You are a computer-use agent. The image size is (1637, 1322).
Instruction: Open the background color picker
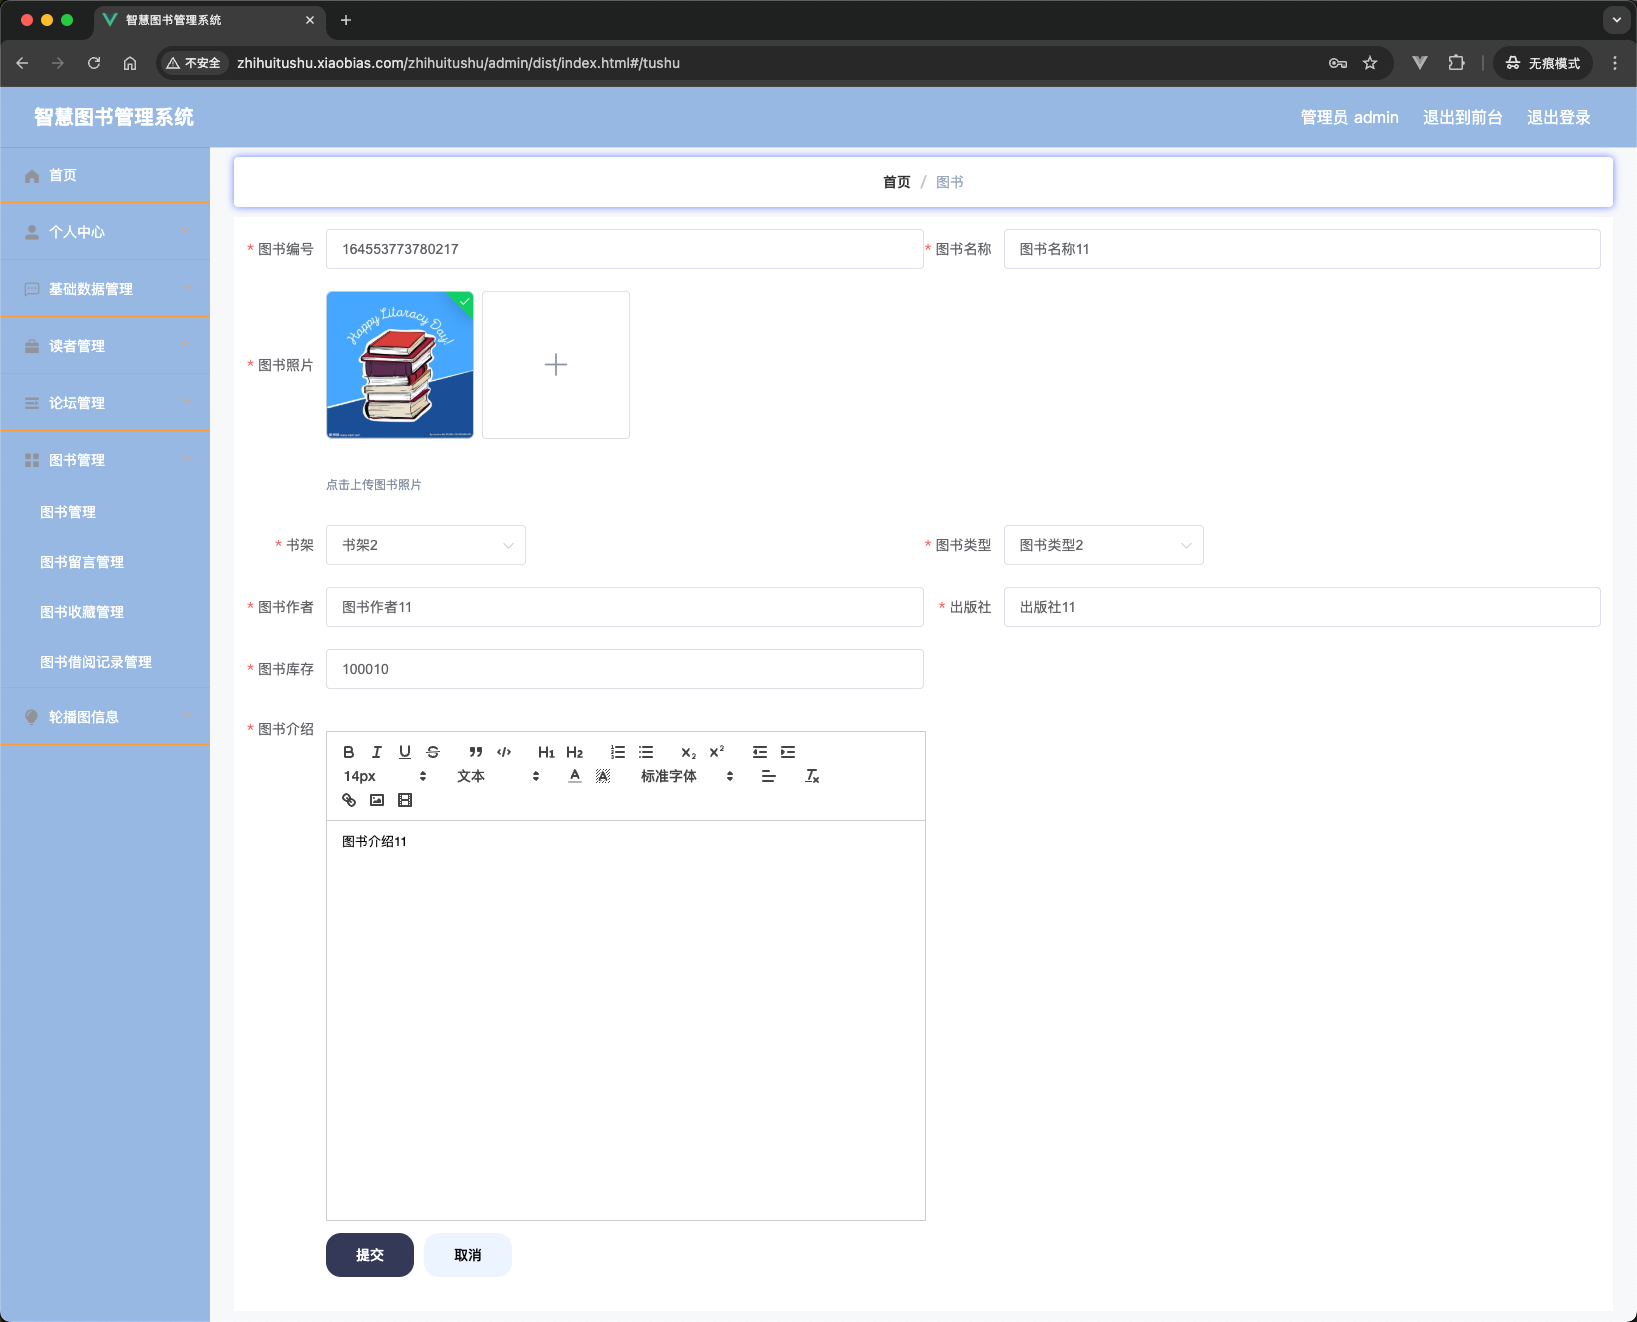(603, 776)
